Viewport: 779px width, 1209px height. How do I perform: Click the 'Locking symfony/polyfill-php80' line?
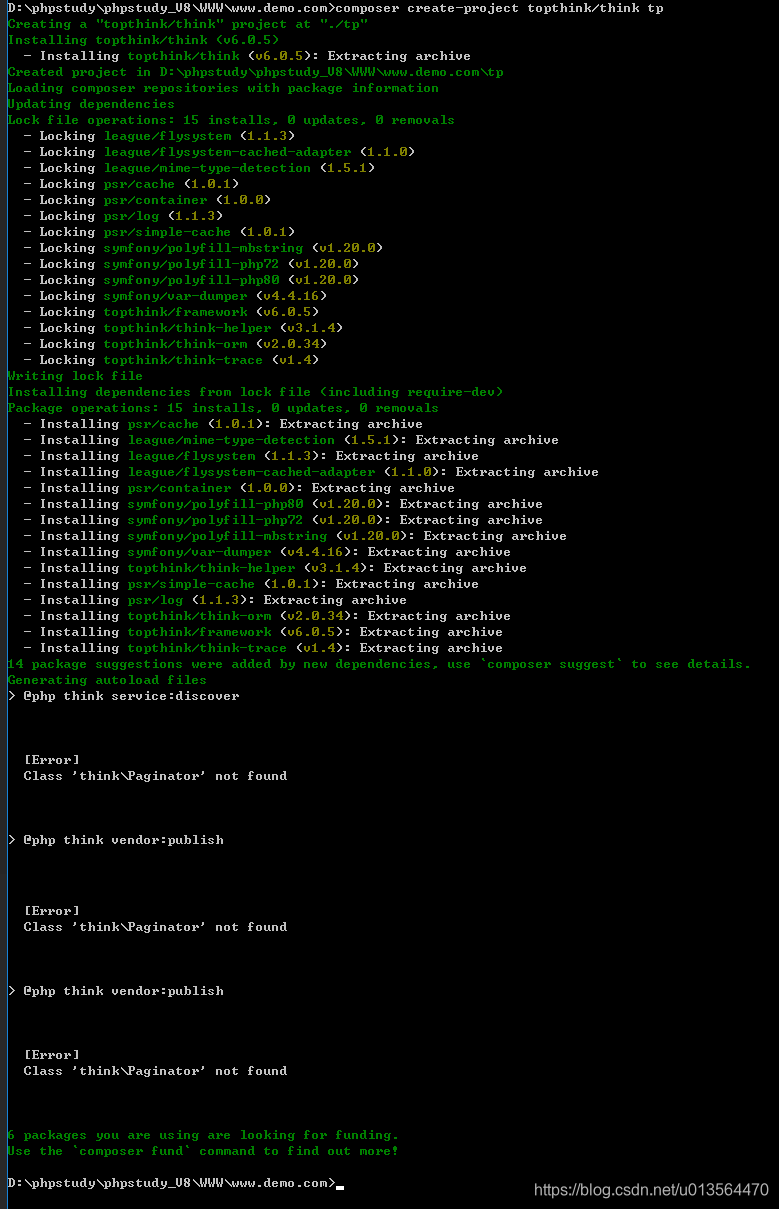(191, 280)
